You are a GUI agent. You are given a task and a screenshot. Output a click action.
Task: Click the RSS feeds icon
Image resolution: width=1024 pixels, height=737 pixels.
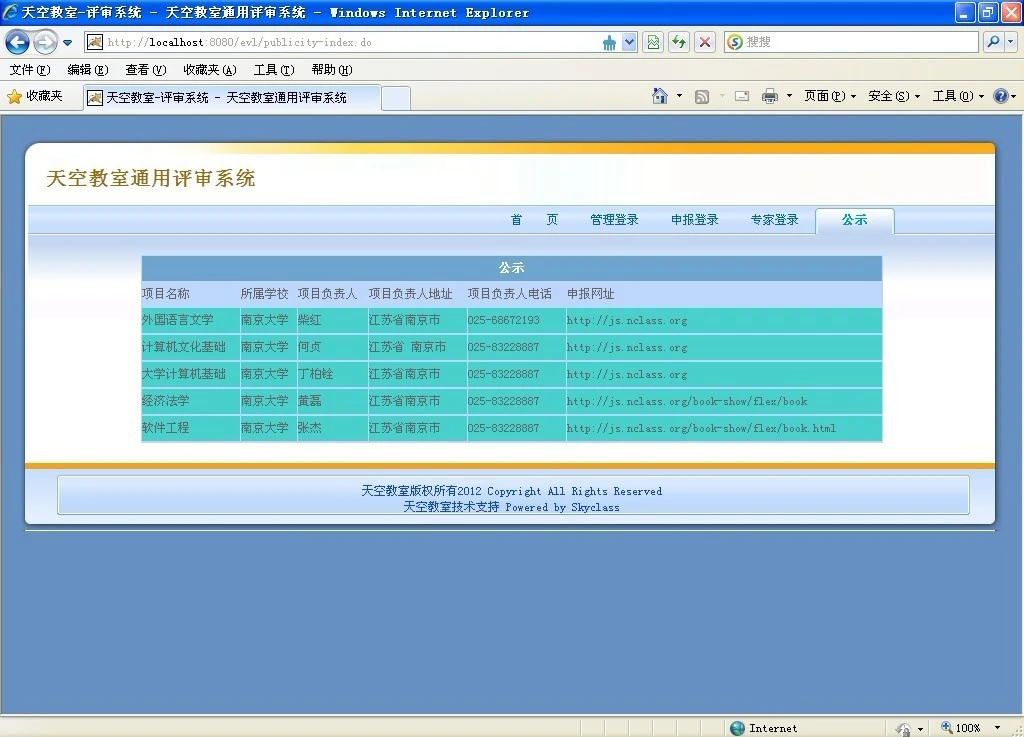[x=702, y=97]
